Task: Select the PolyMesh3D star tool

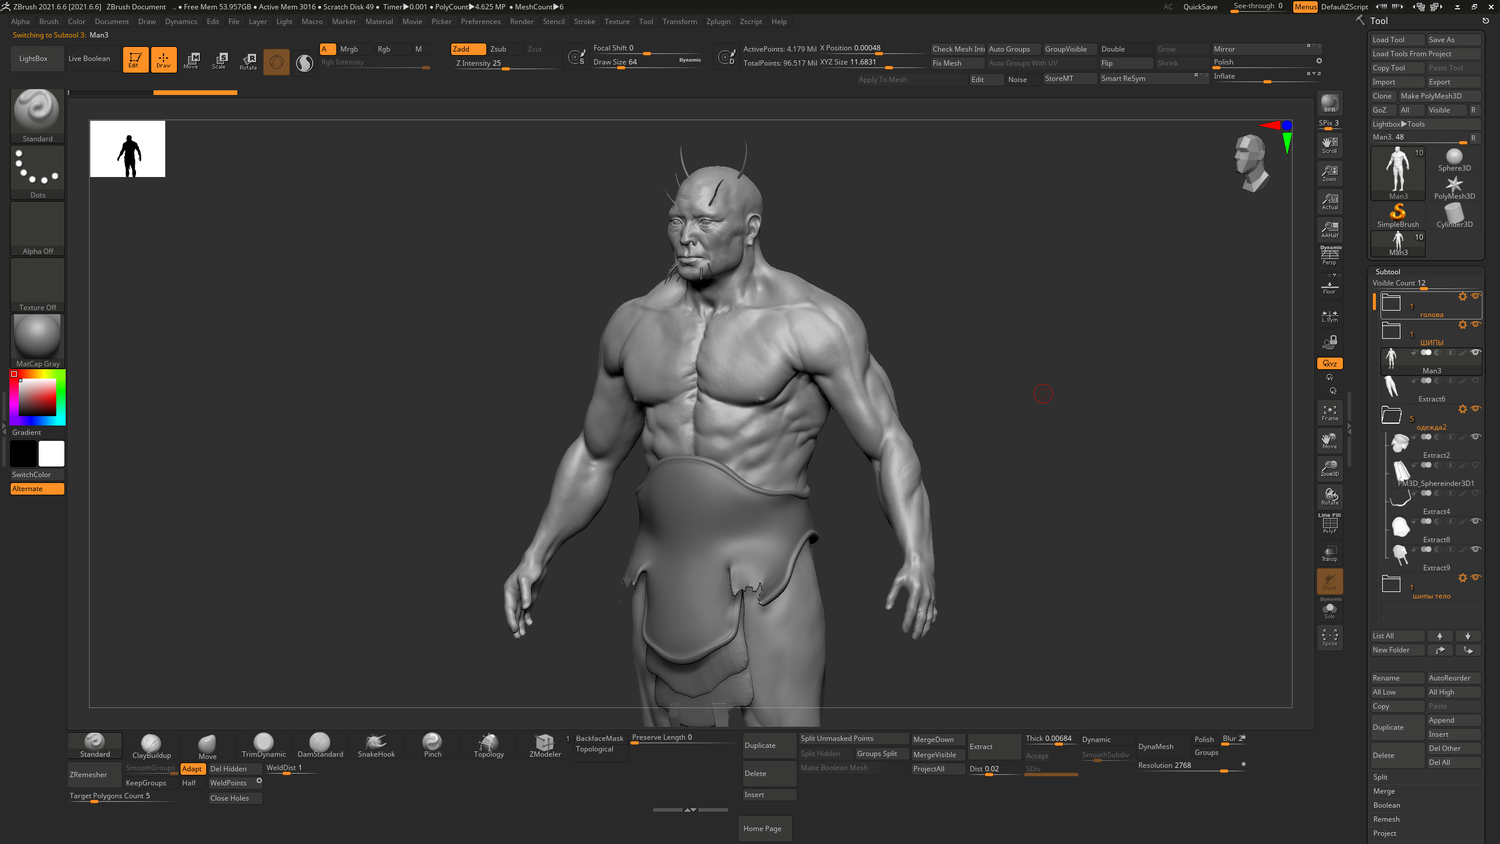Action: [1454, 187]
